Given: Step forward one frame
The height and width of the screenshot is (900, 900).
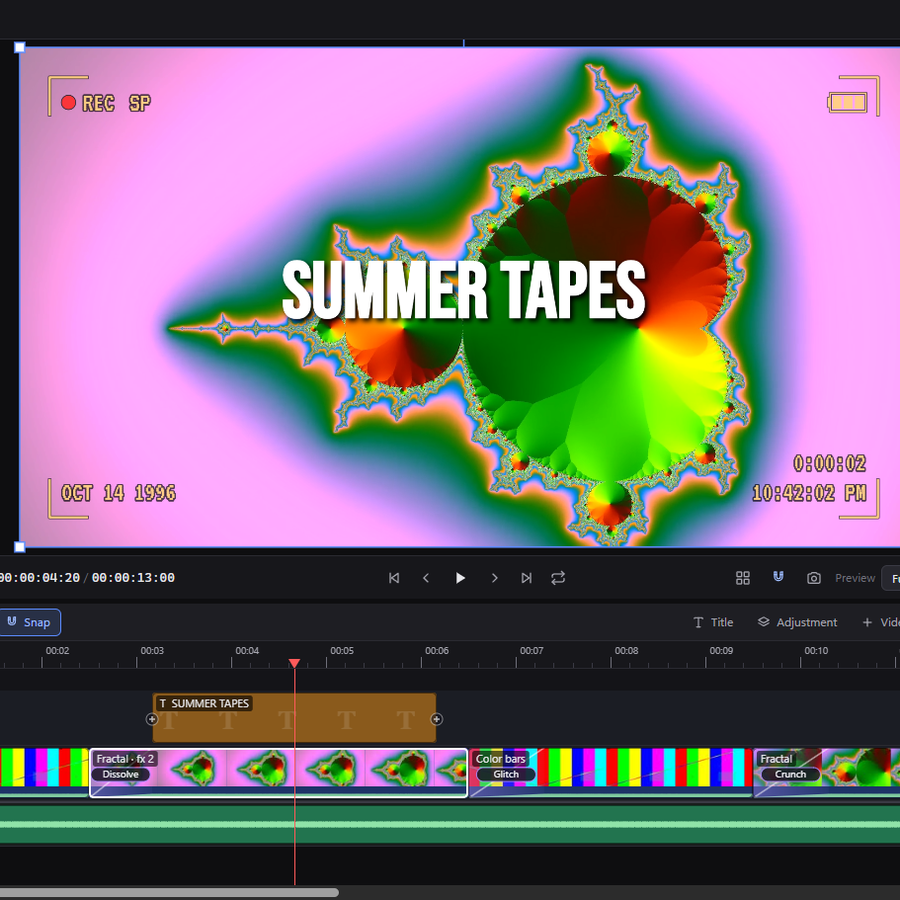Looking at the screenshot, I should click(494, 578).
